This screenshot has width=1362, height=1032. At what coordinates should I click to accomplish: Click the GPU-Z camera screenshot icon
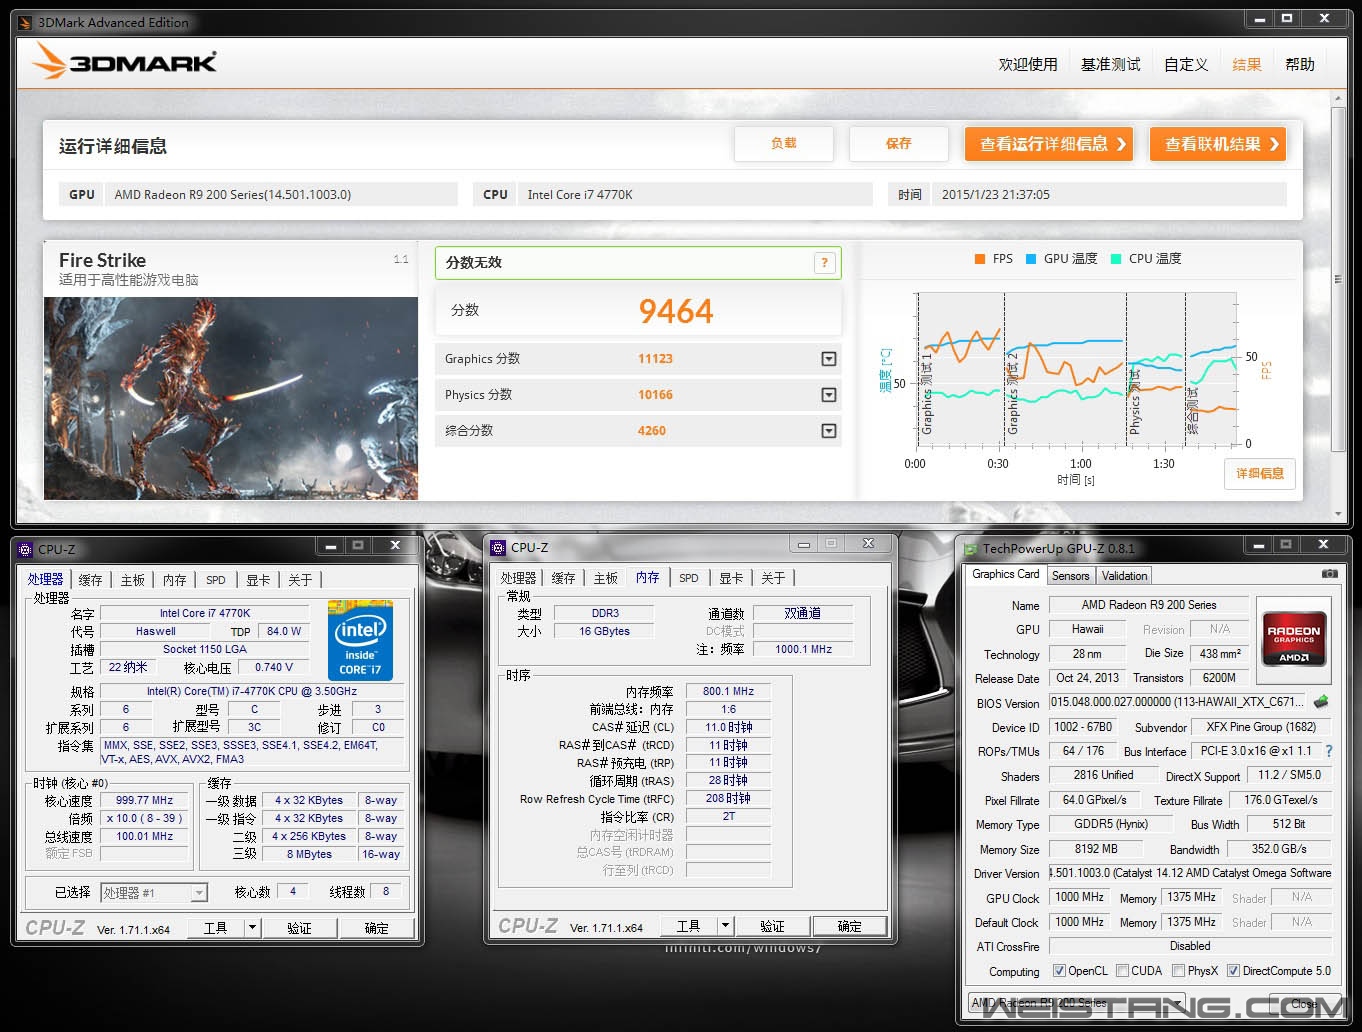pyautogui.click(x=1329, y=574)
